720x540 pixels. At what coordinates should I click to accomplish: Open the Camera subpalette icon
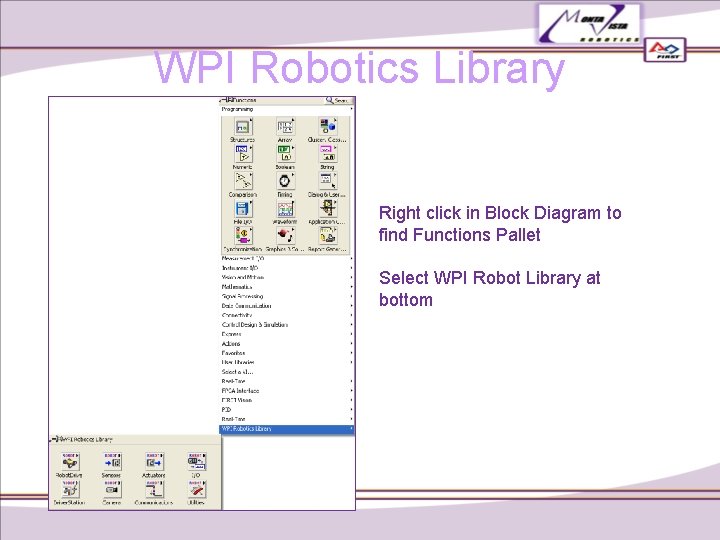pyautogui.click(x=112, y=489)
